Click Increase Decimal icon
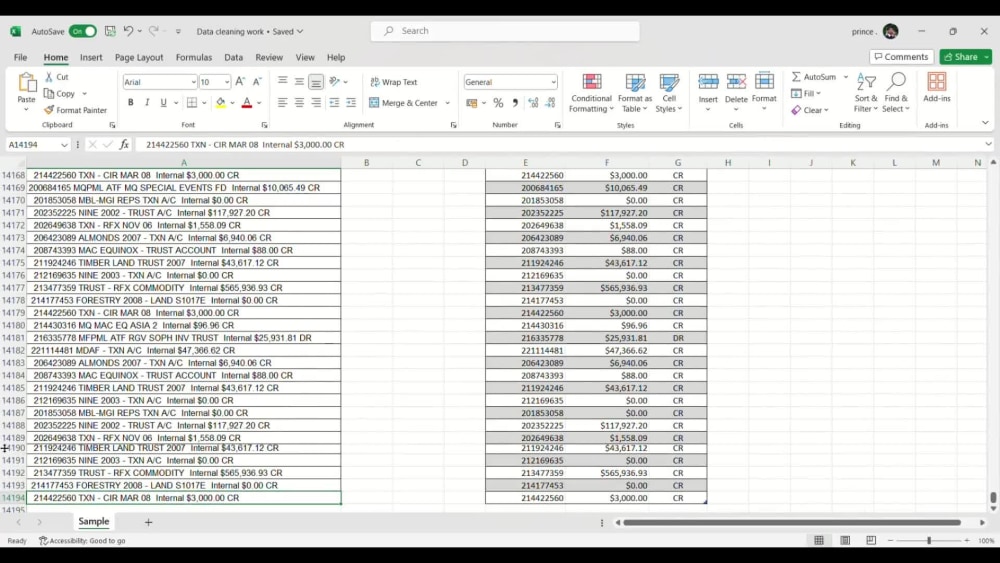The height and width of the screenshot is (563, 1000). coord(533,103)
